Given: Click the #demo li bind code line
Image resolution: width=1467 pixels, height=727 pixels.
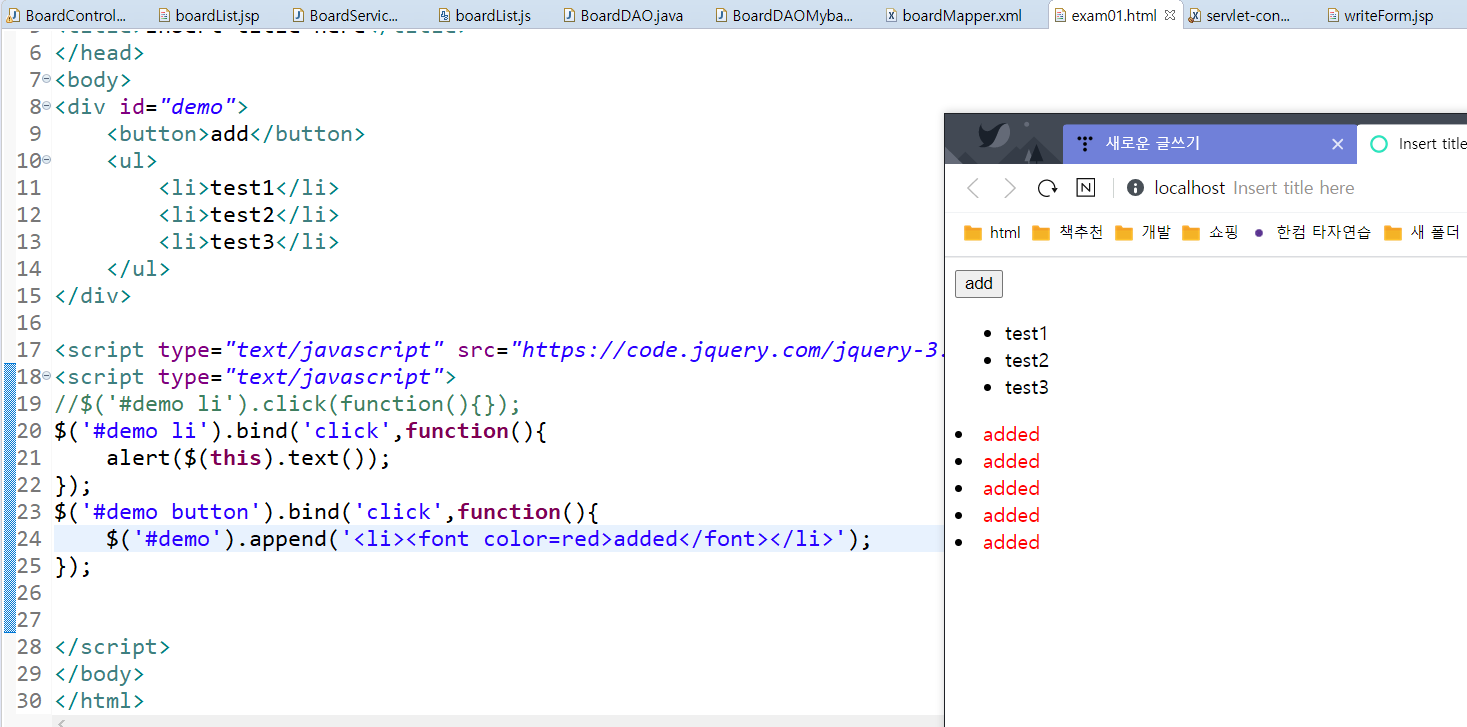Looking at the screenshot, I should 300,431.
